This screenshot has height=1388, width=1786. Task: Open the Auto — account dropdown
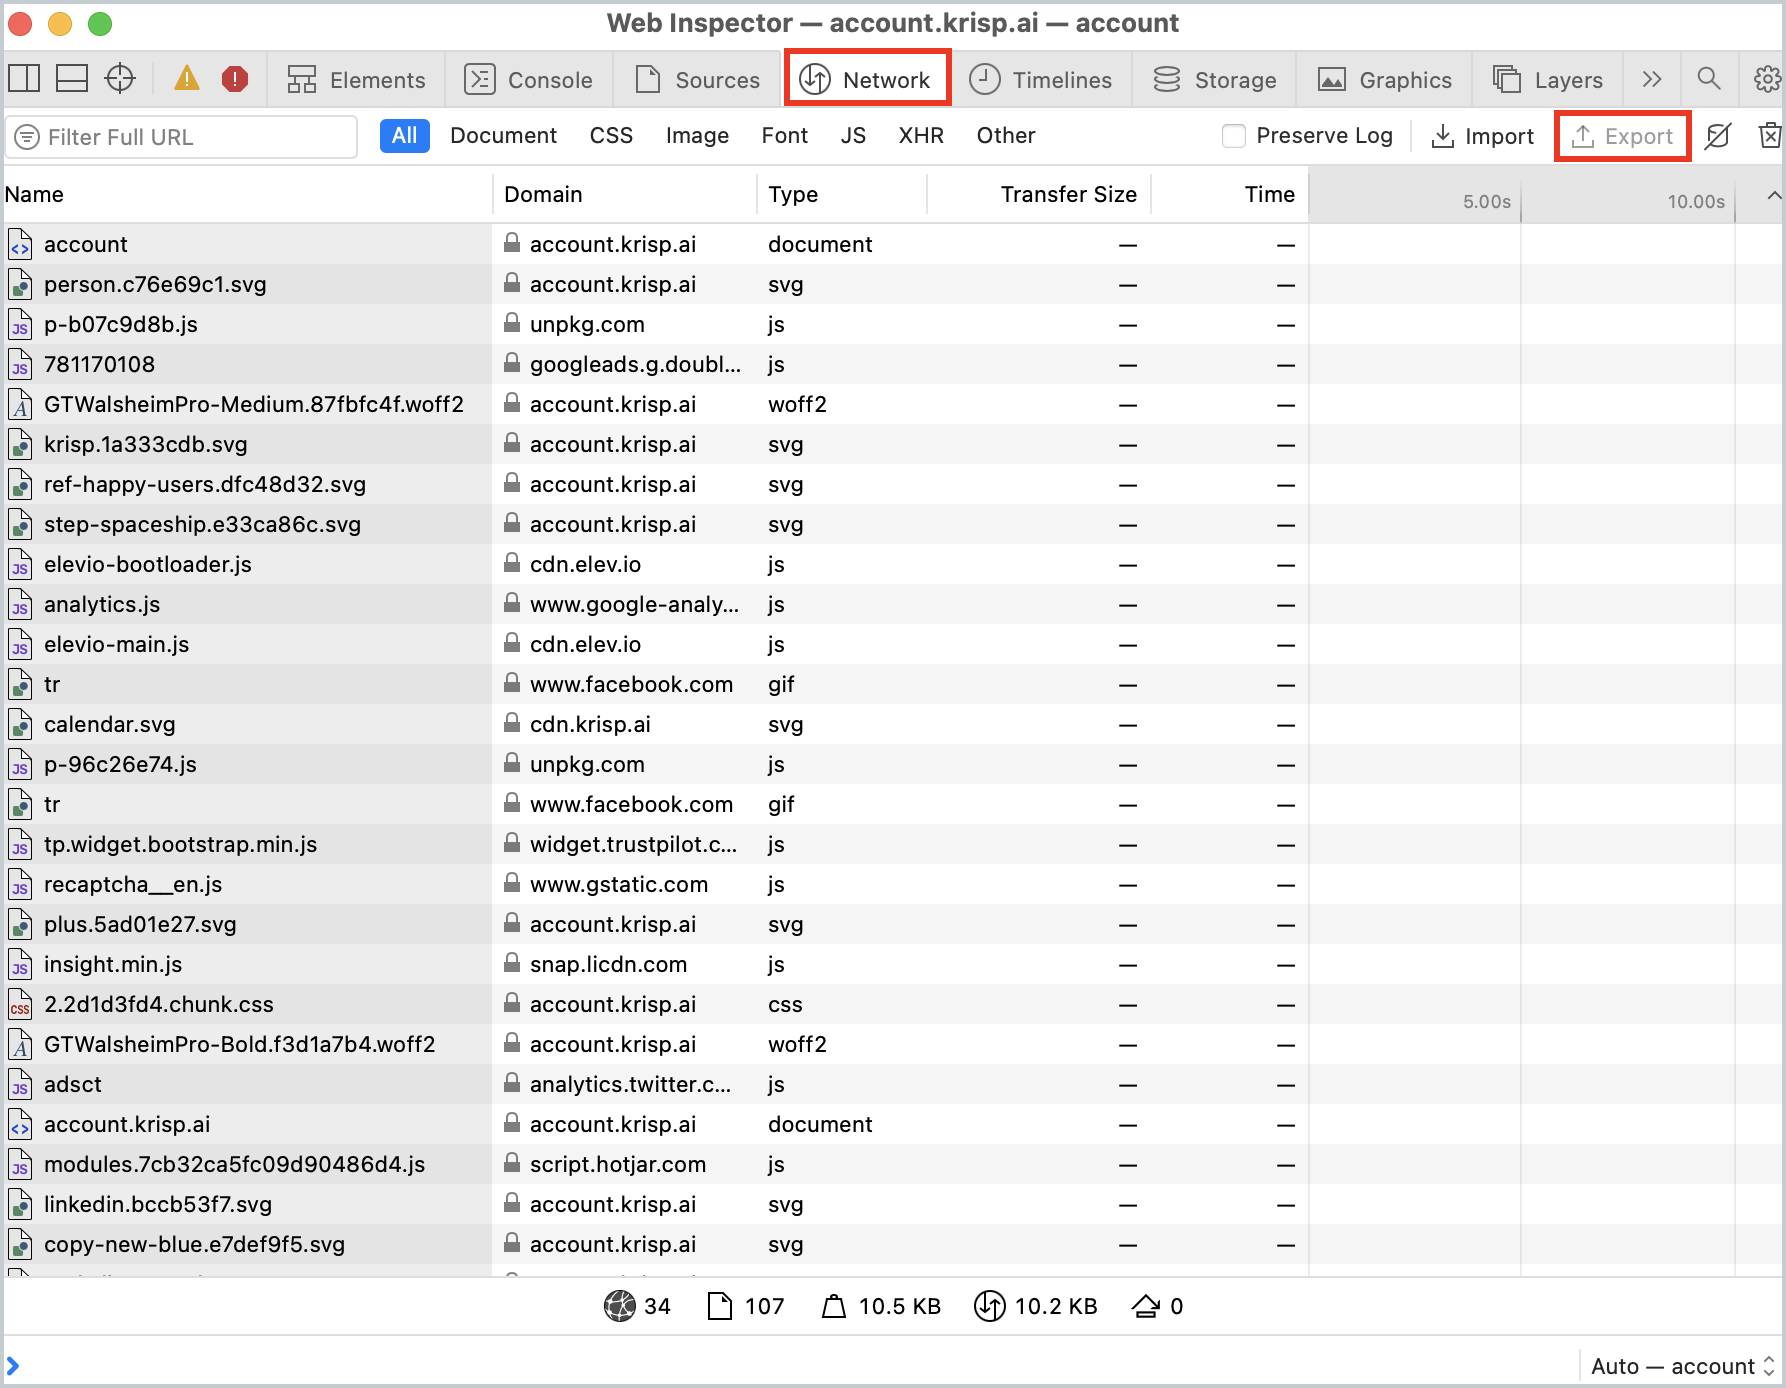[1674, 1365]
